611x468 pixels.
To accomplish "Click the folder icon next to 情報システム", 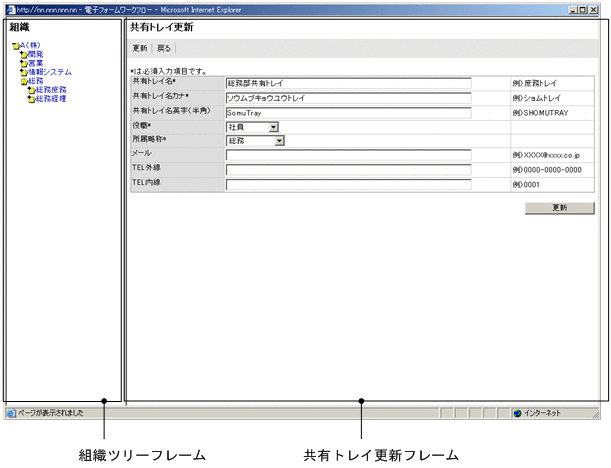I will 24,72.
